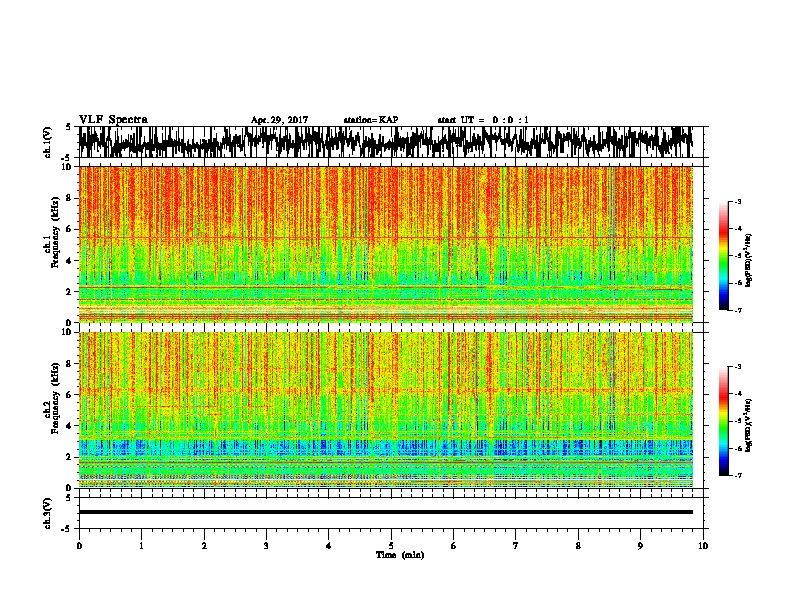This screenshot has height=612, width=792.
Task: Select the "start UT = 0:0:1" header text
Action: (483, 120)
